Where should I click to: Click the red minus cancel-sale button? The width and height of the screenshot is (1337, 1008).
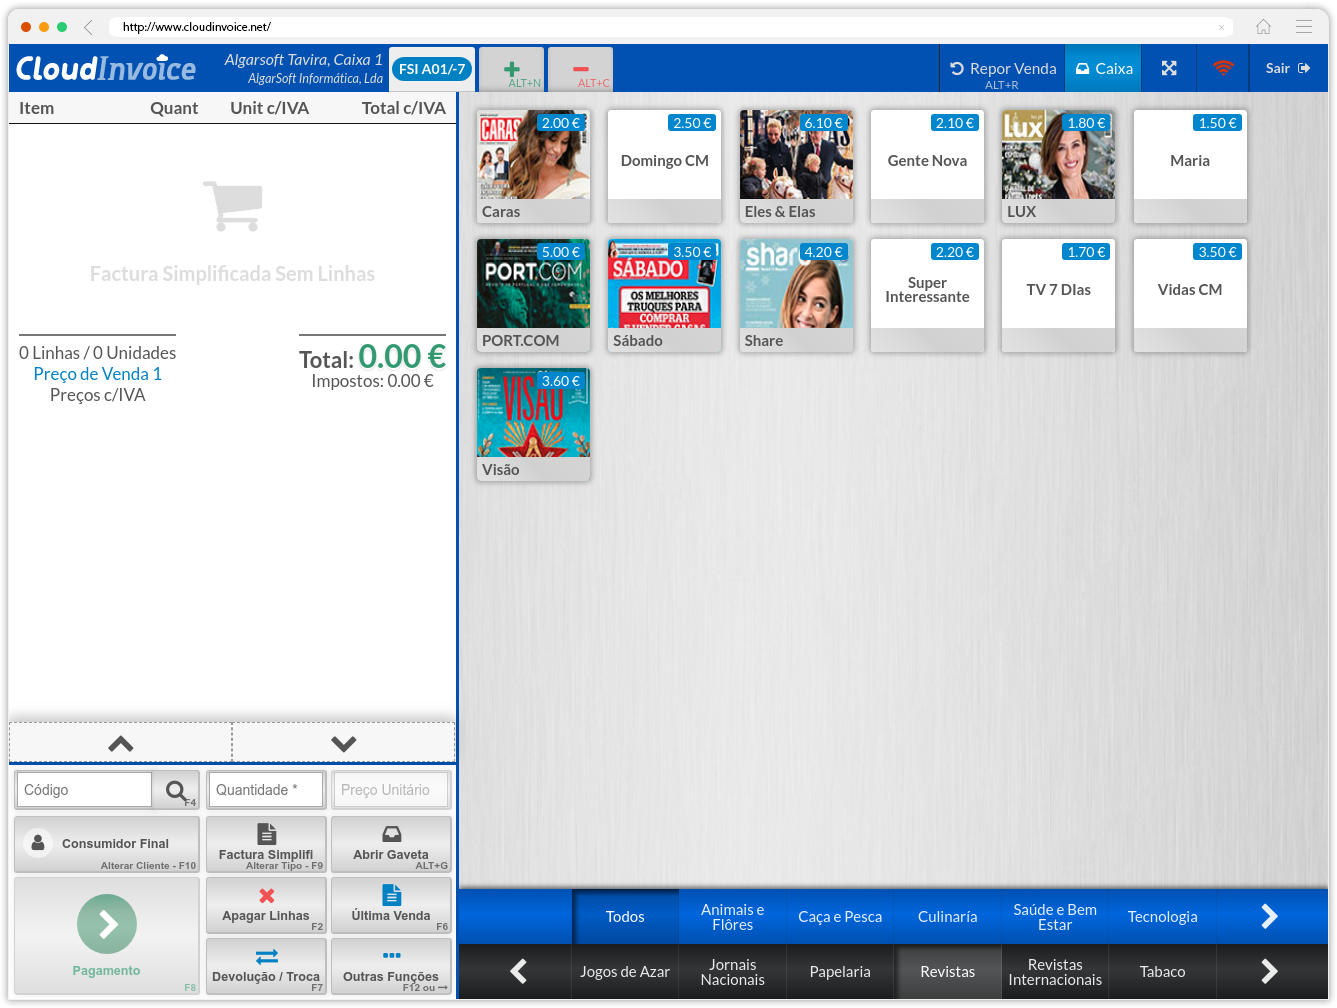pos(581,70)
